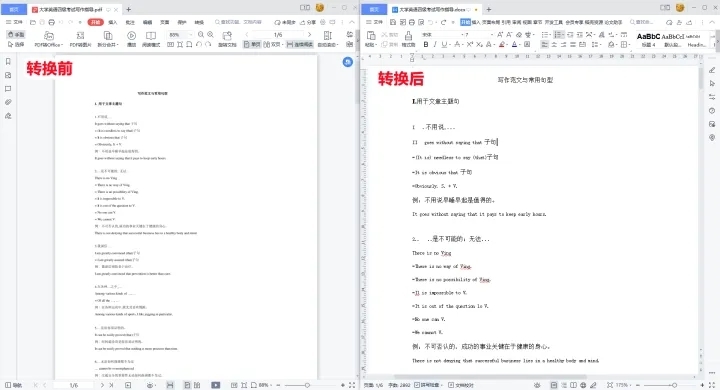The width and height of the screenshot is (720, 390).
Task: Click the page number field in PDF toolbar
Action: (x=278, y=35)
